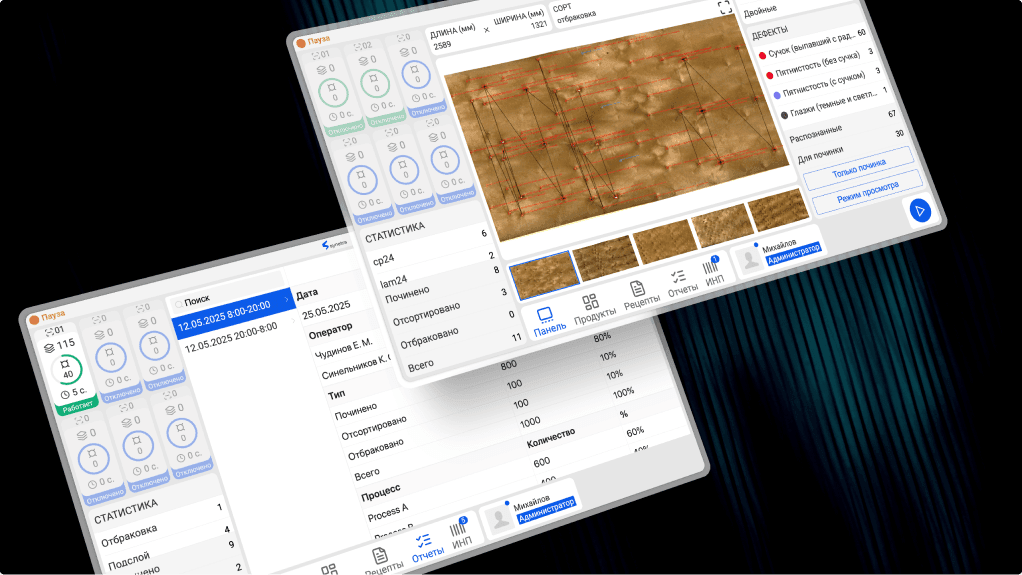Click the red dot beside Сучок defect

tap(763, 56)
